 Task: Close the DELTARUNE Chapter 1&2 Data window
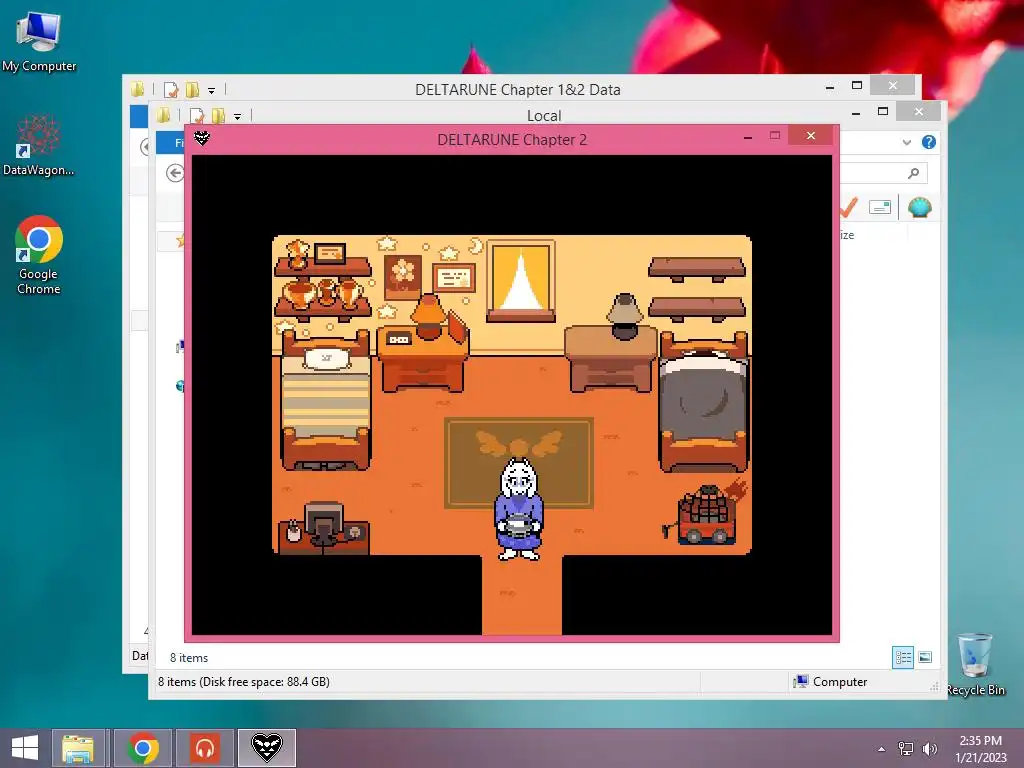[893, 86]
